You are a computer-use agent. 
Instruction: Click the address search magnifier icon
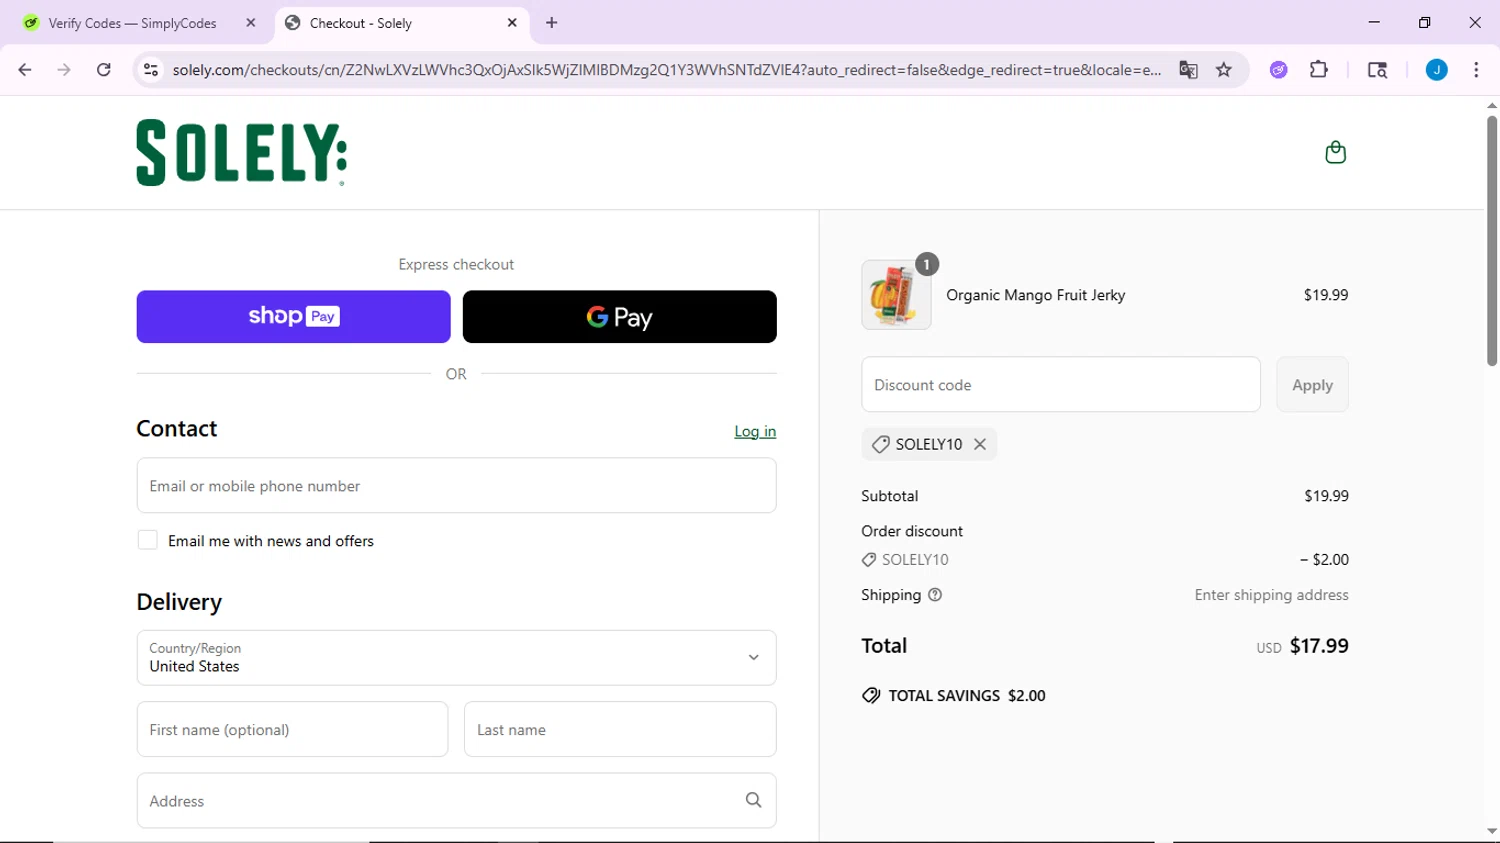pyautogui.click(x=753, y=800)
